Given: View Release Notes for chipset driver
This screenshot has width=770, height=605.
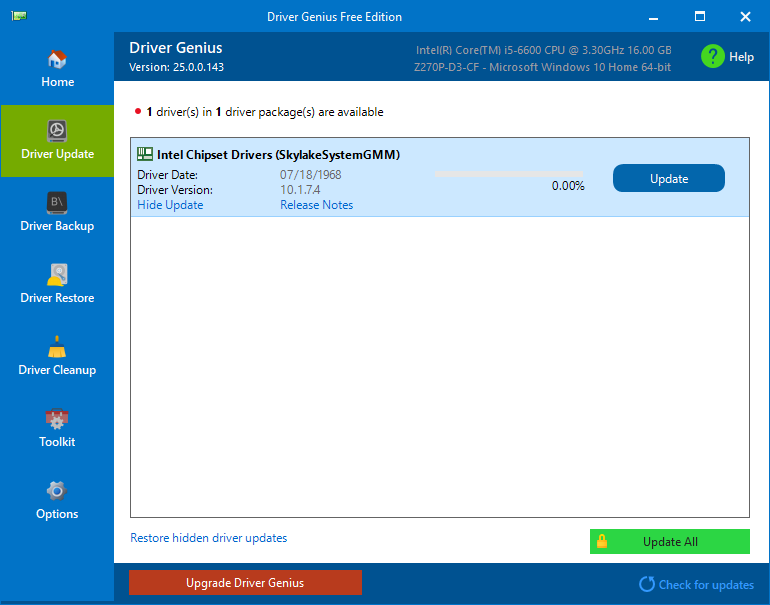Looking at the screenshot, I should point(316,205).
